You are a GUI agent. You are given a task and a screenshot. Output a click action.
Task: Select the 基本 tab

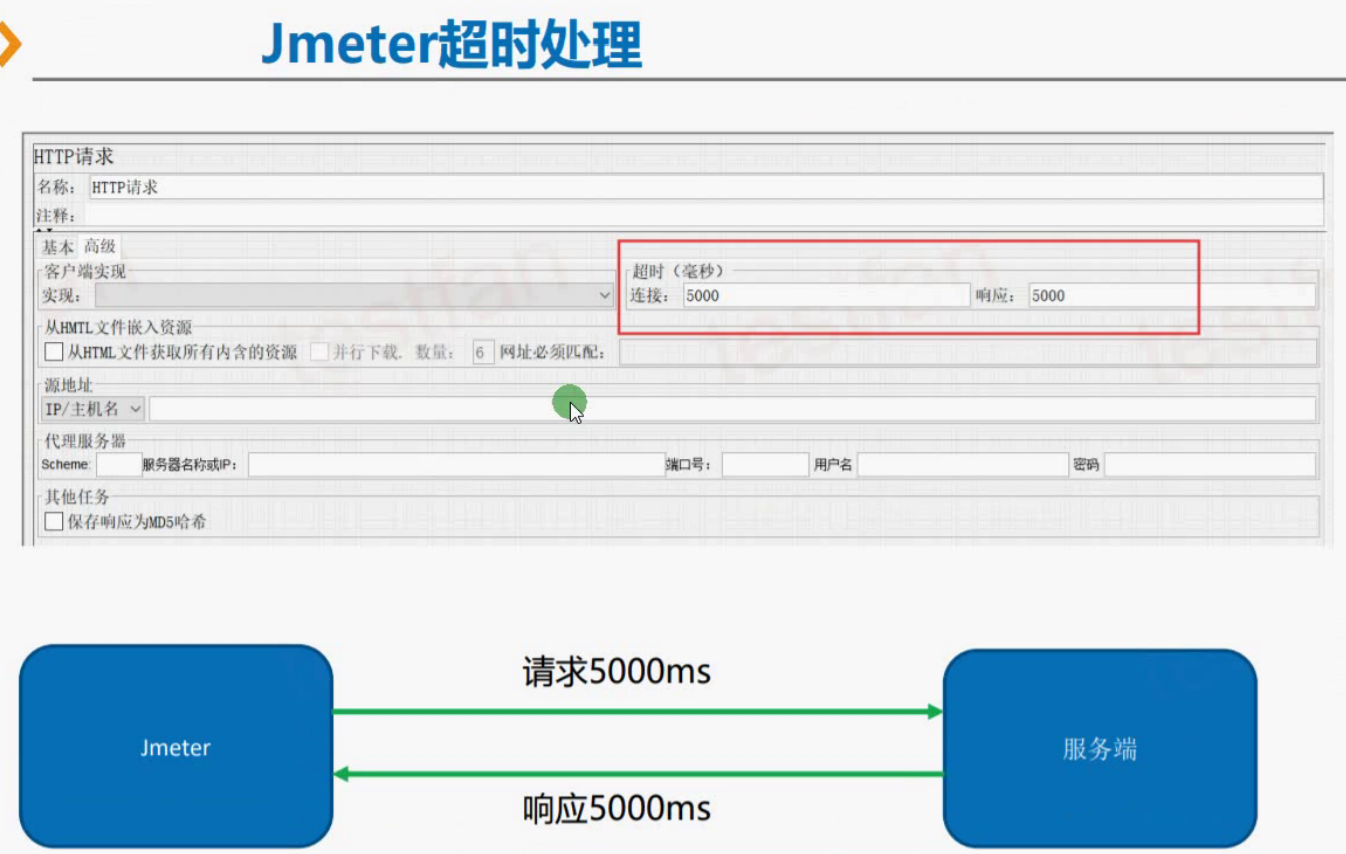click(57, 247)
